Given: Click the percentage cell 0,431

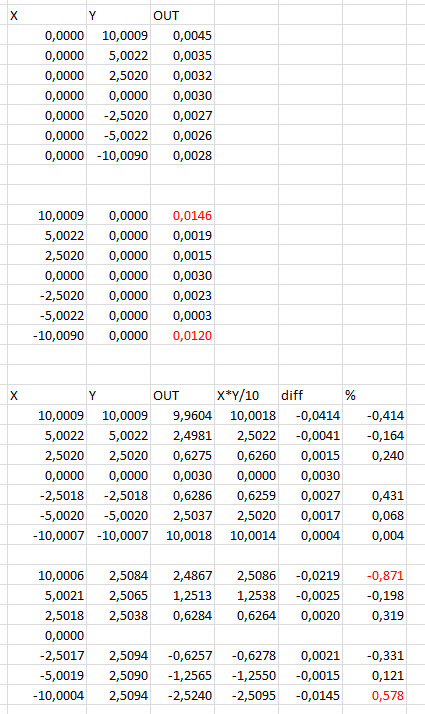Looking at the screenshot, I should [x=374, y=495].
